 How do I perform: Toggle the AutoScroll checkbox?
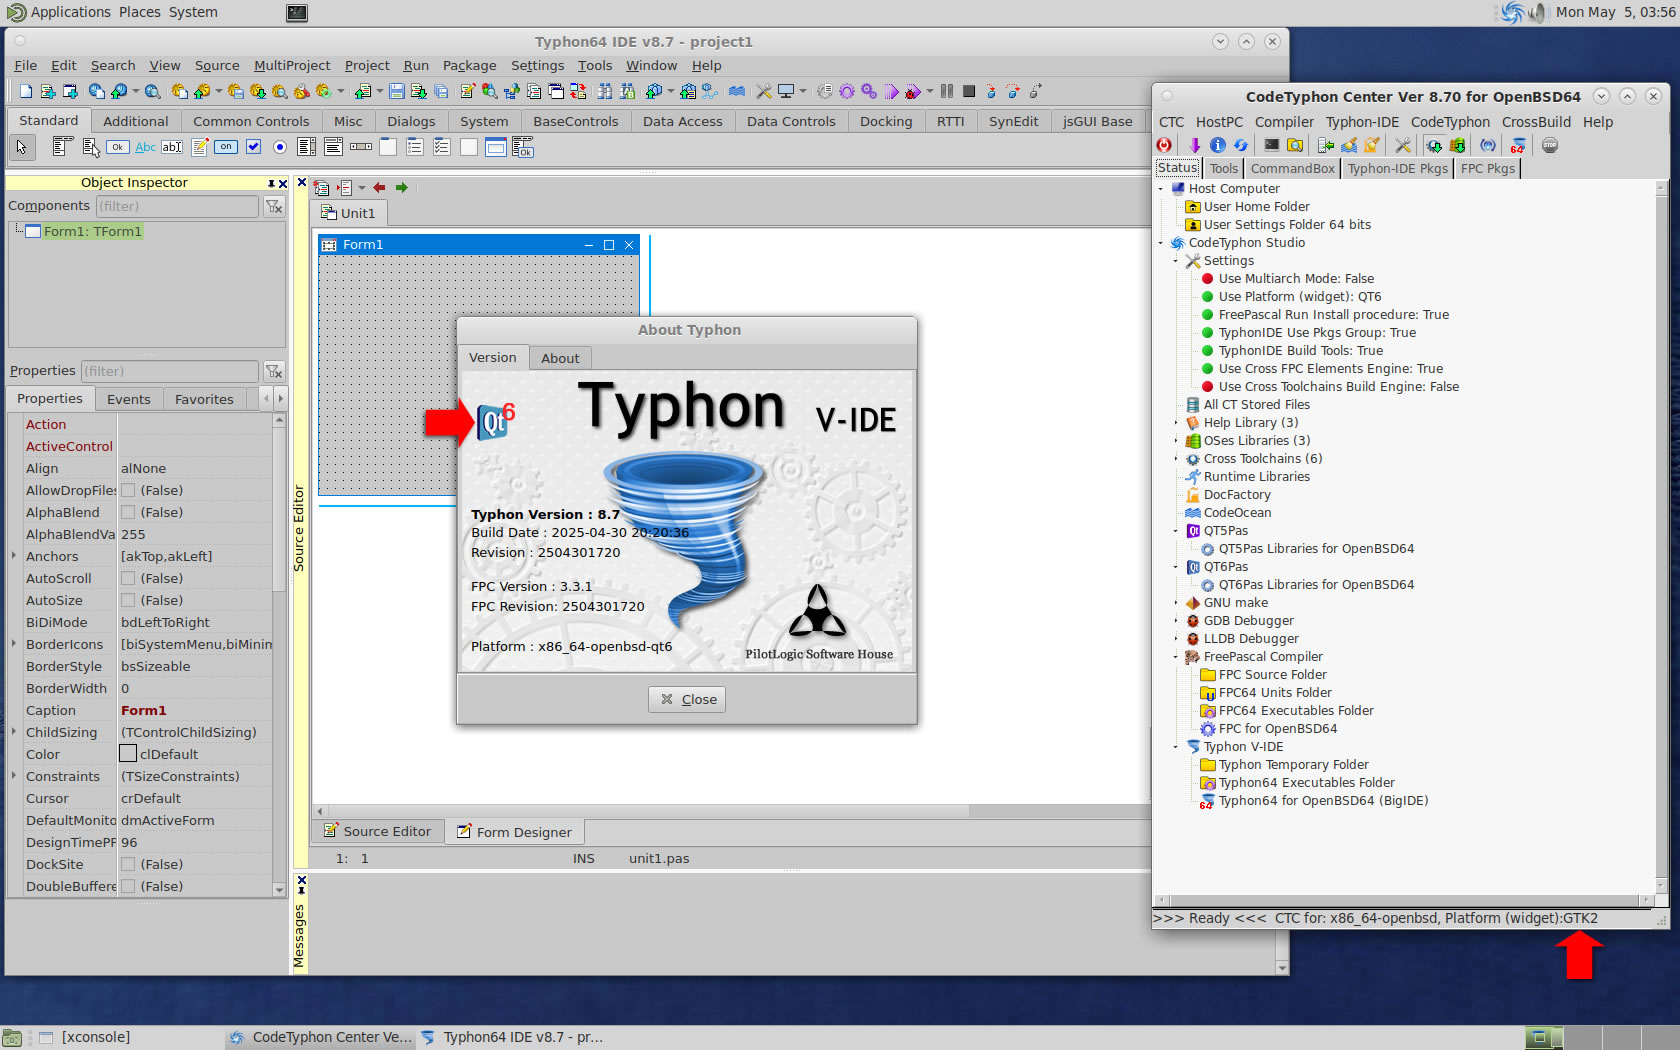(128, 578)
